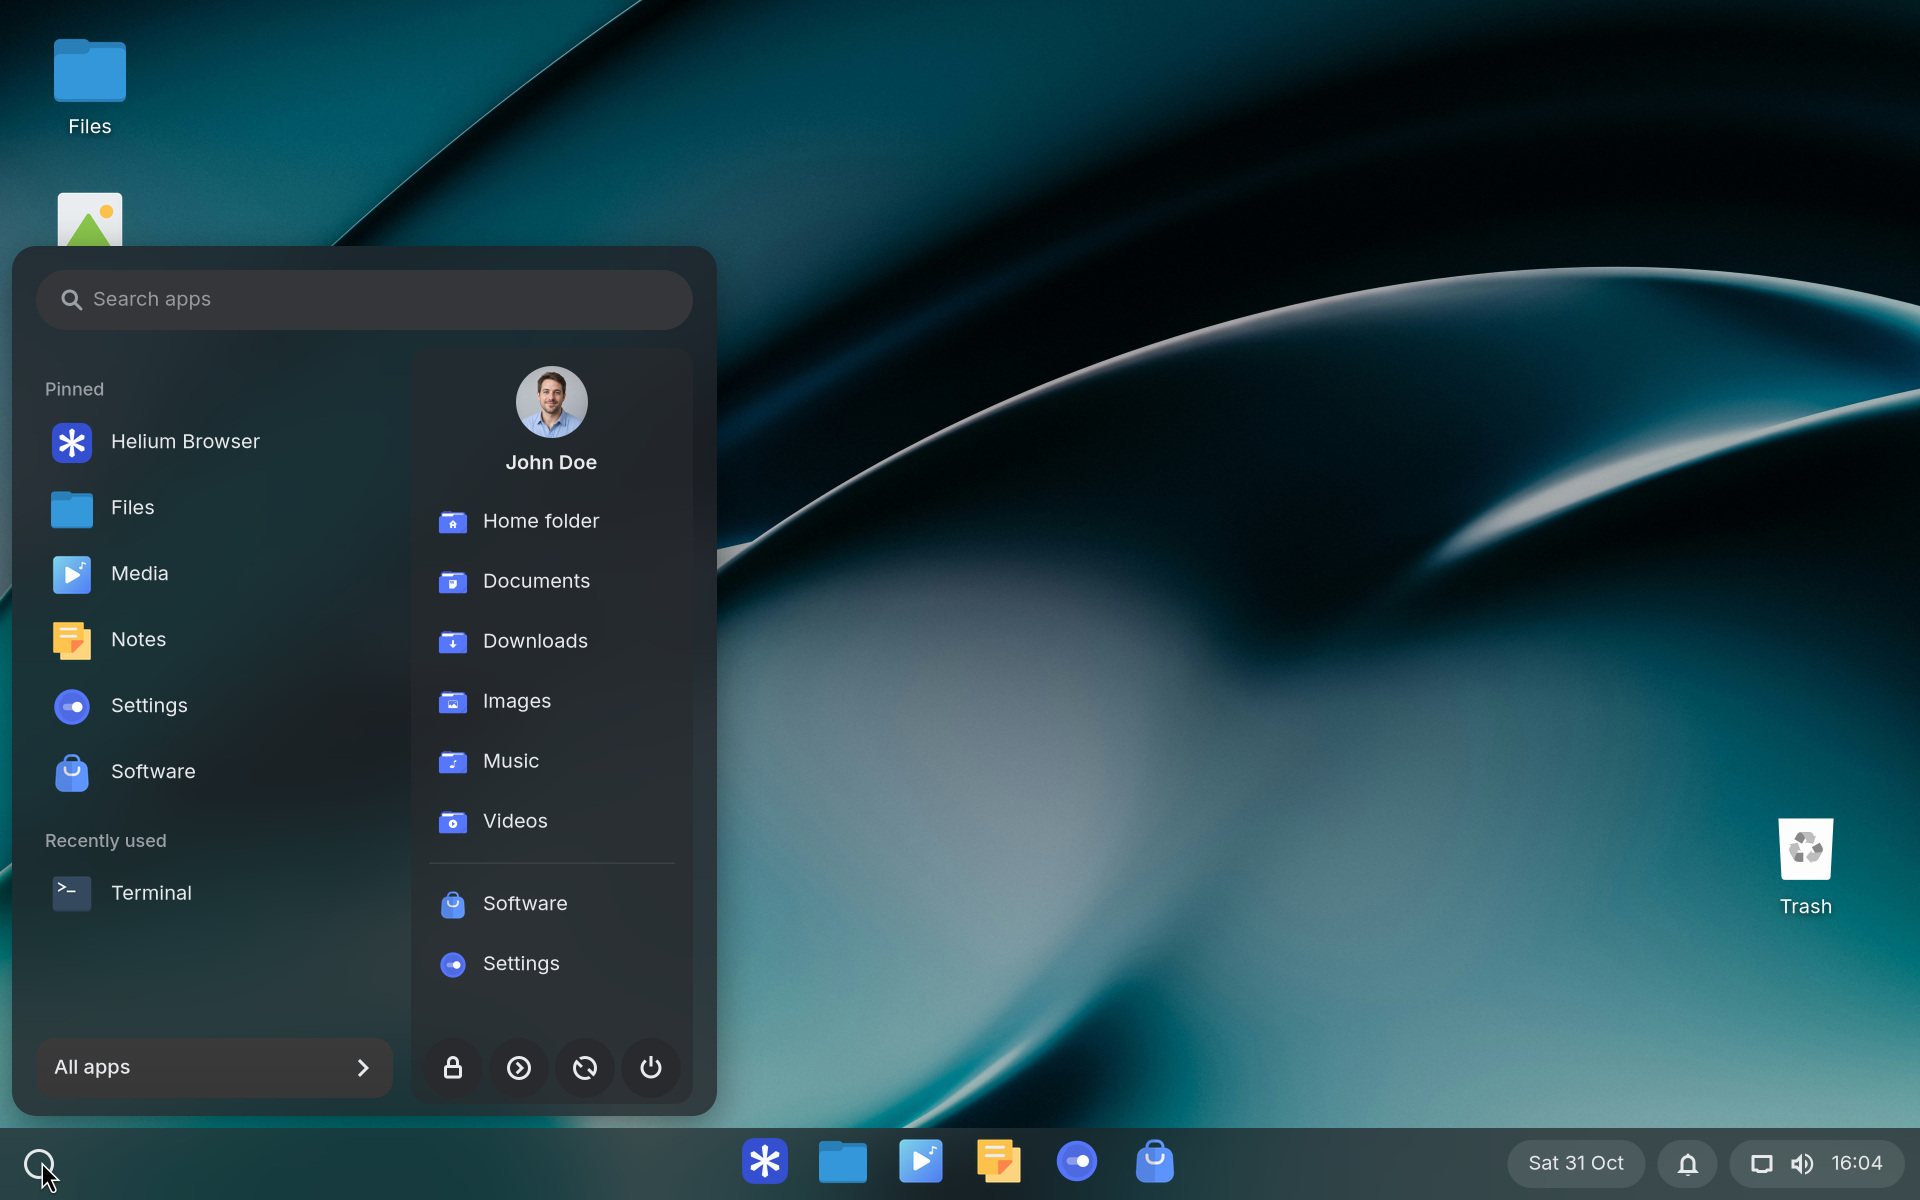Screen dimensions: 1920x1200
Task: Select the Files desktop folder icon
Action: (90, 87)
